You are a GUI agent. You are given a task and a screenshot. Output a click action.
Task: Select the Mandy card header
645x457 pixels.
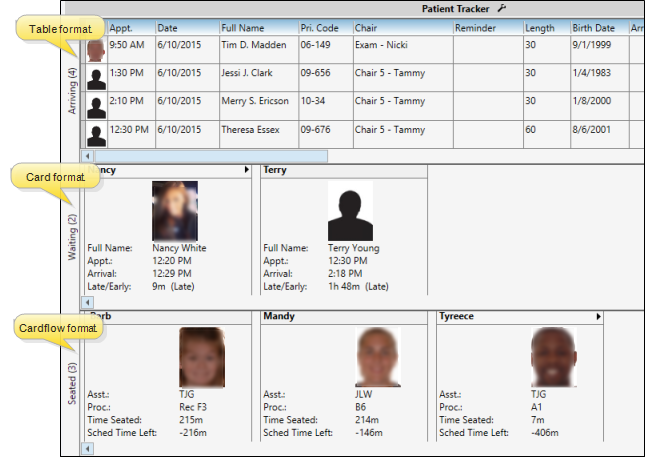coord(344,317)
